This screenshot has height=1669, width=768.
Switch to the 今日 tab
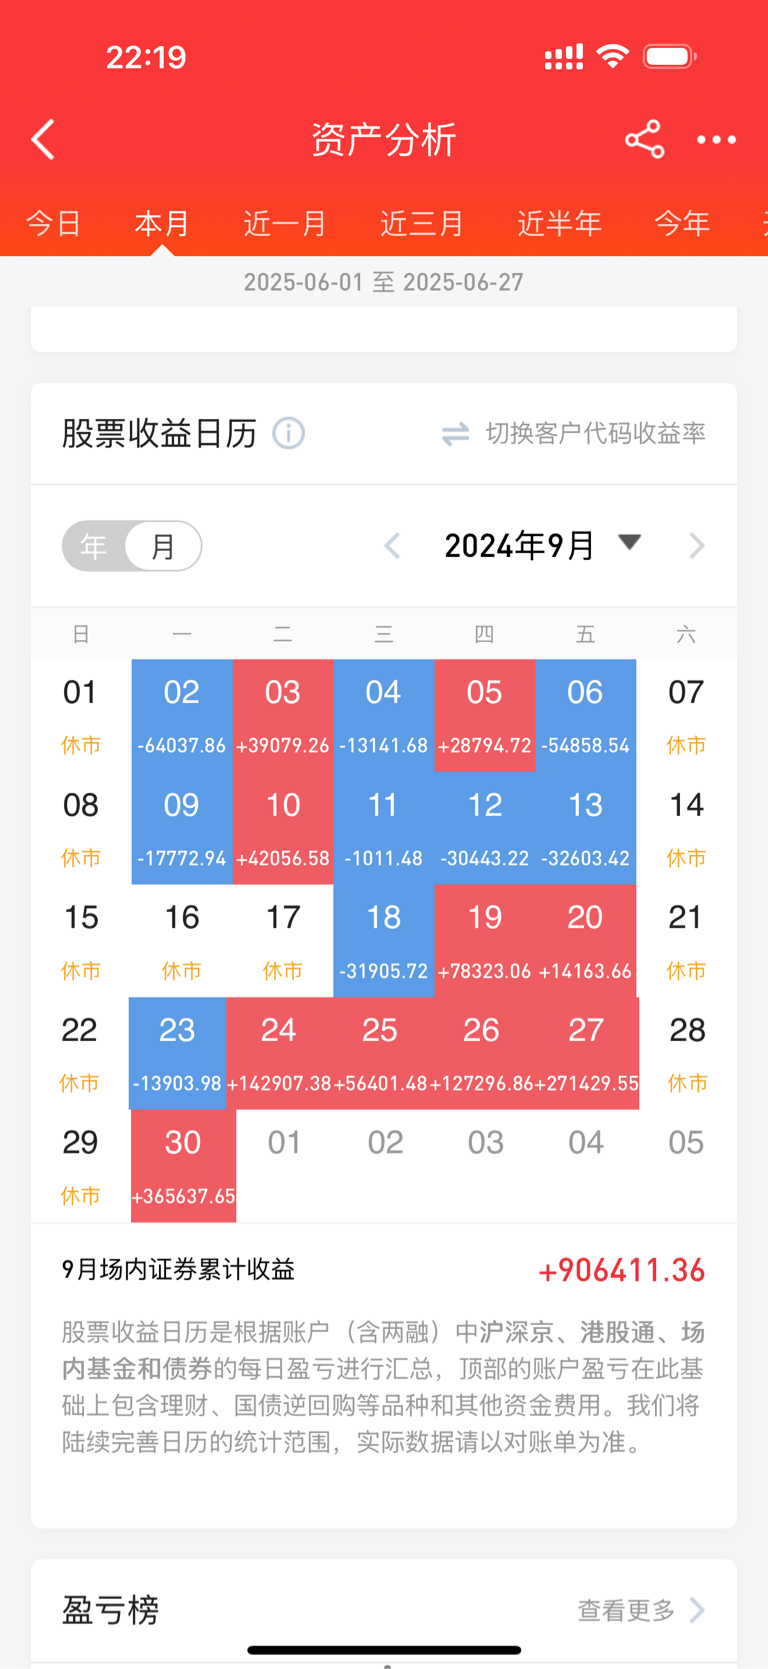[53, 223]
